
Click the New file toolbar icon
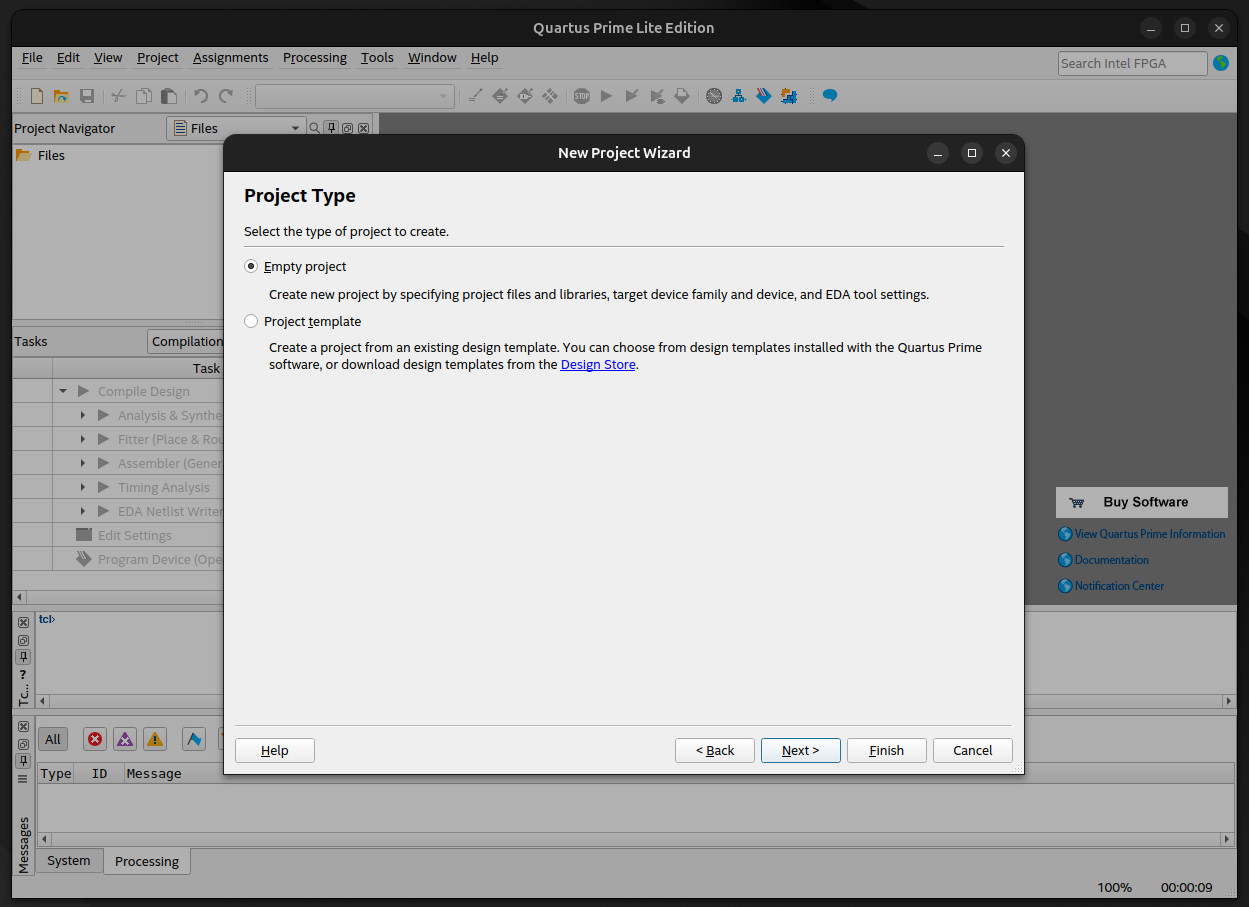coord(37,96)
